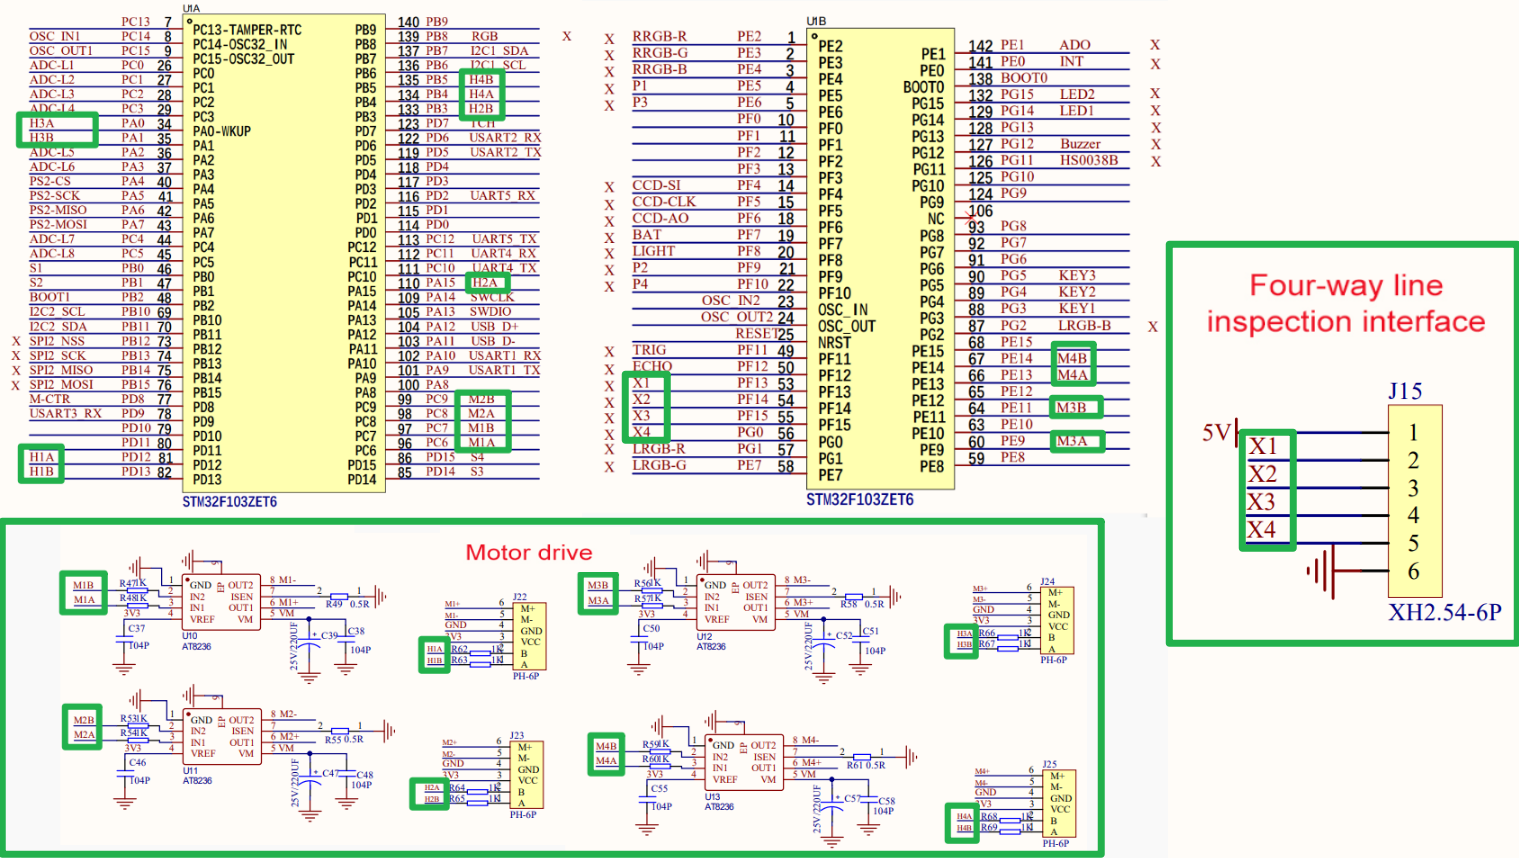Click the SWDIO net label on PA13
The width and height of the screenshot is (1519, 858).
[x=491, y=312]
